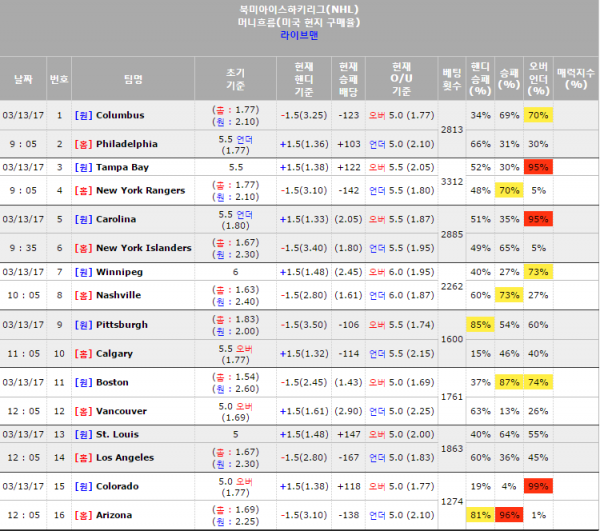Click the 날짜 column header
This screenshot has height=531, width=600.
23,79
